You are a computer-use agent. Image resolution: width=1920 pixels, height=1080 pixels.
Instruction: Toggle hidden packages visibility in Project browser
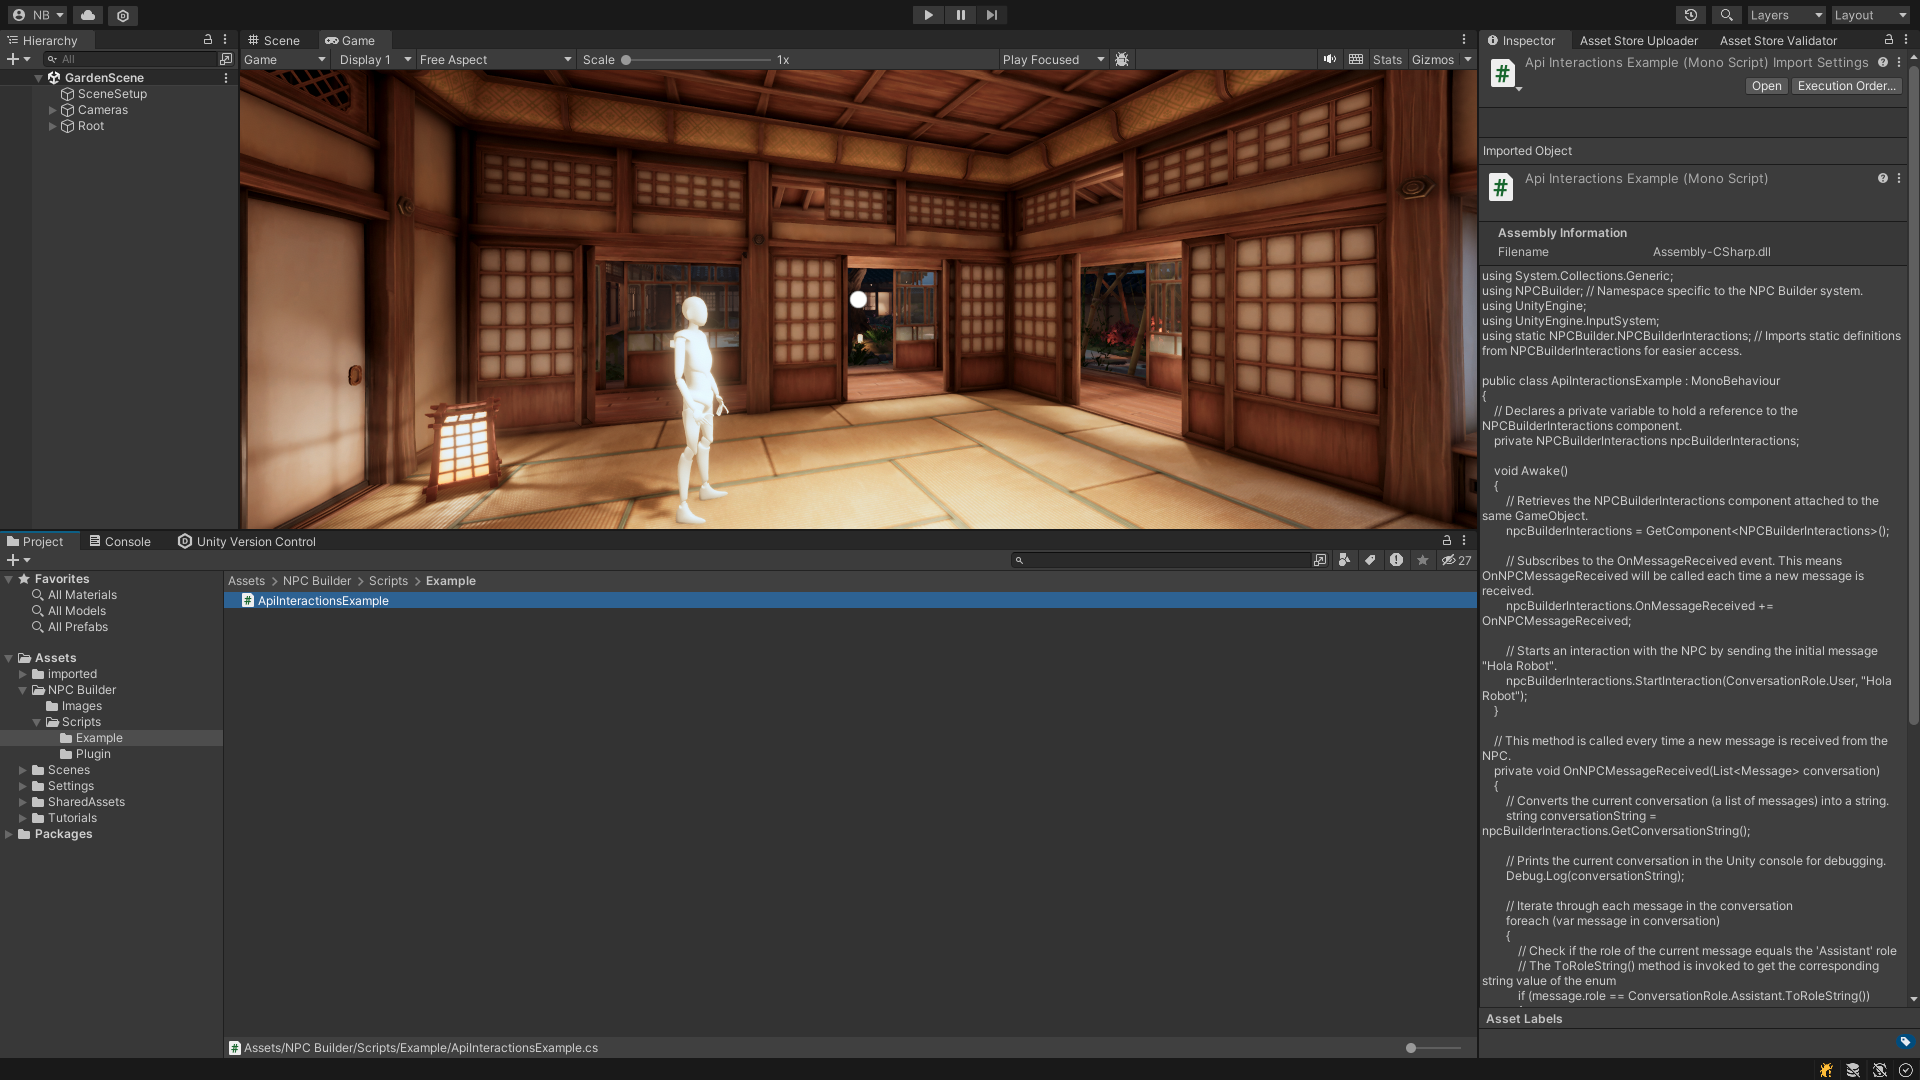click(x=1448, y=560)
